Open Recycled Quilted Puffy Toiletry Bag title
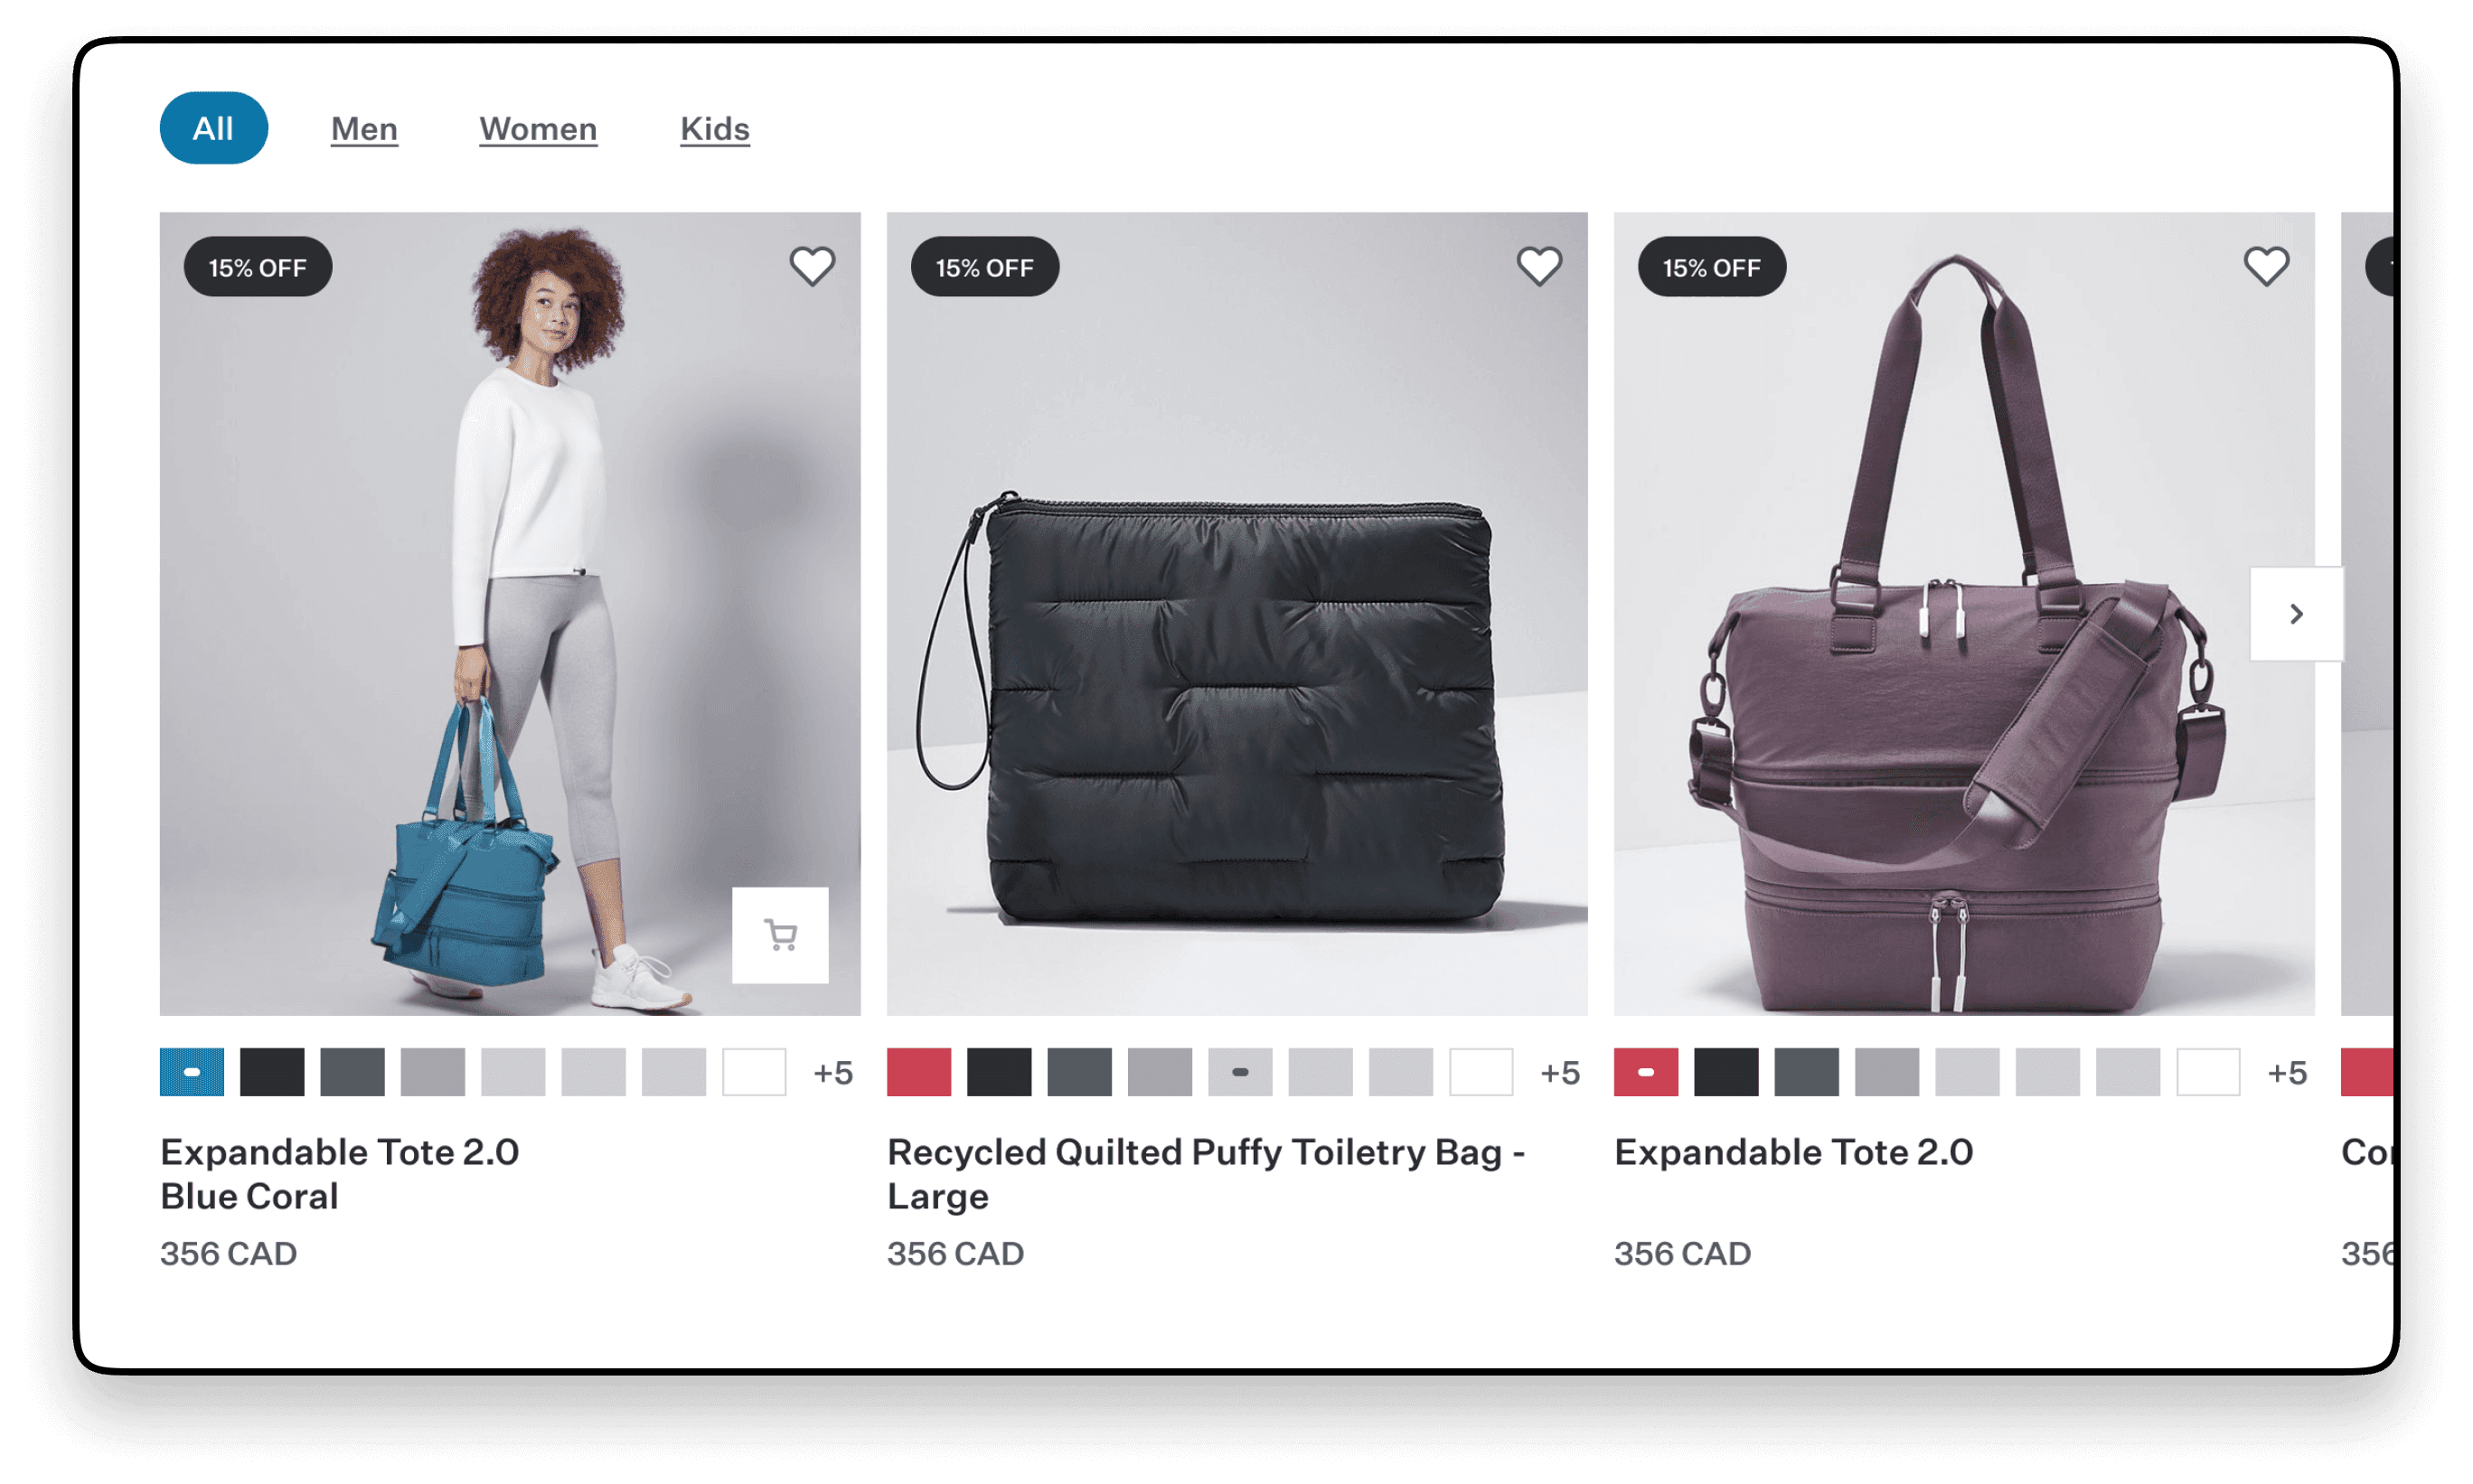Screen dimensions: 2473x1484 (x=1206, y=1174)
